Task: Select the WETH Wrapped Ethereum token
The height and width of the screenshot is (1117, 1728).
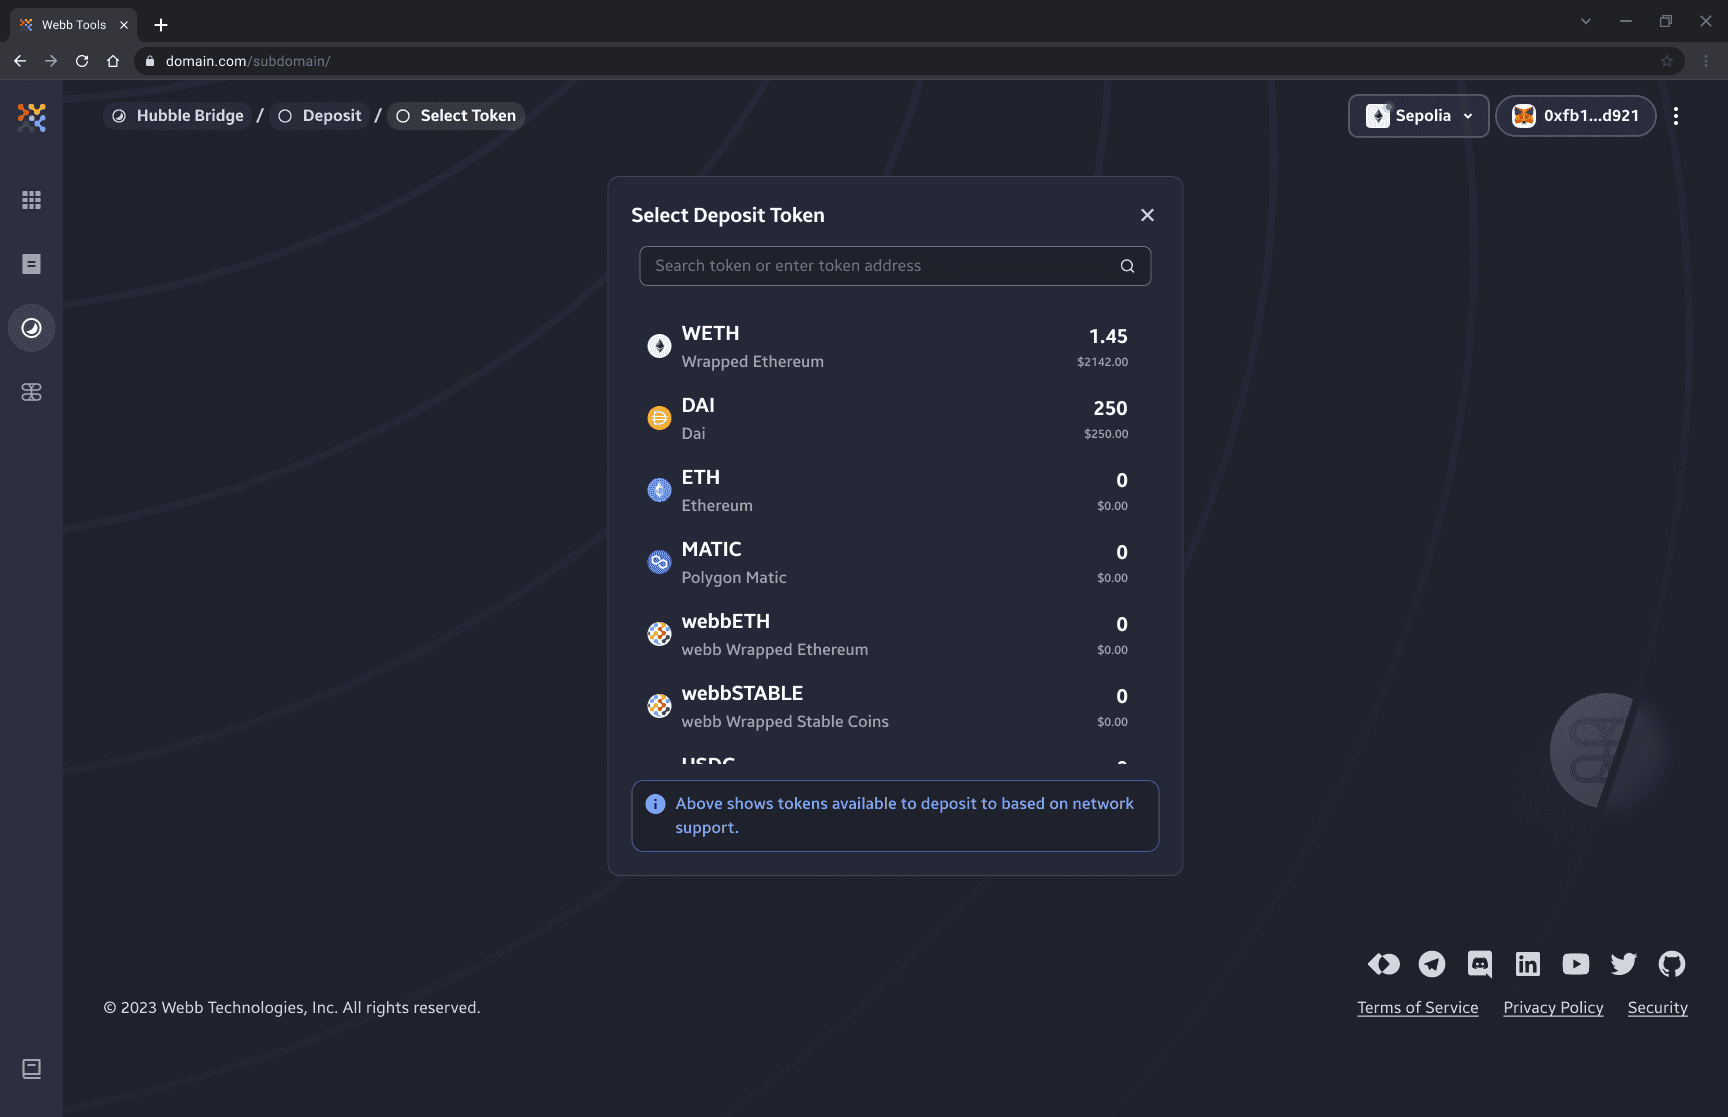Action: point(895,346)
